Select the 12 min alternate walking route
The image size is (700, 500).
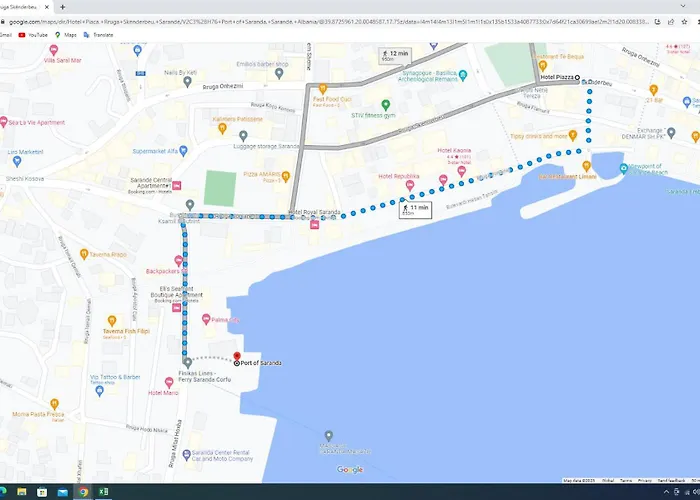tap(396, 54)
